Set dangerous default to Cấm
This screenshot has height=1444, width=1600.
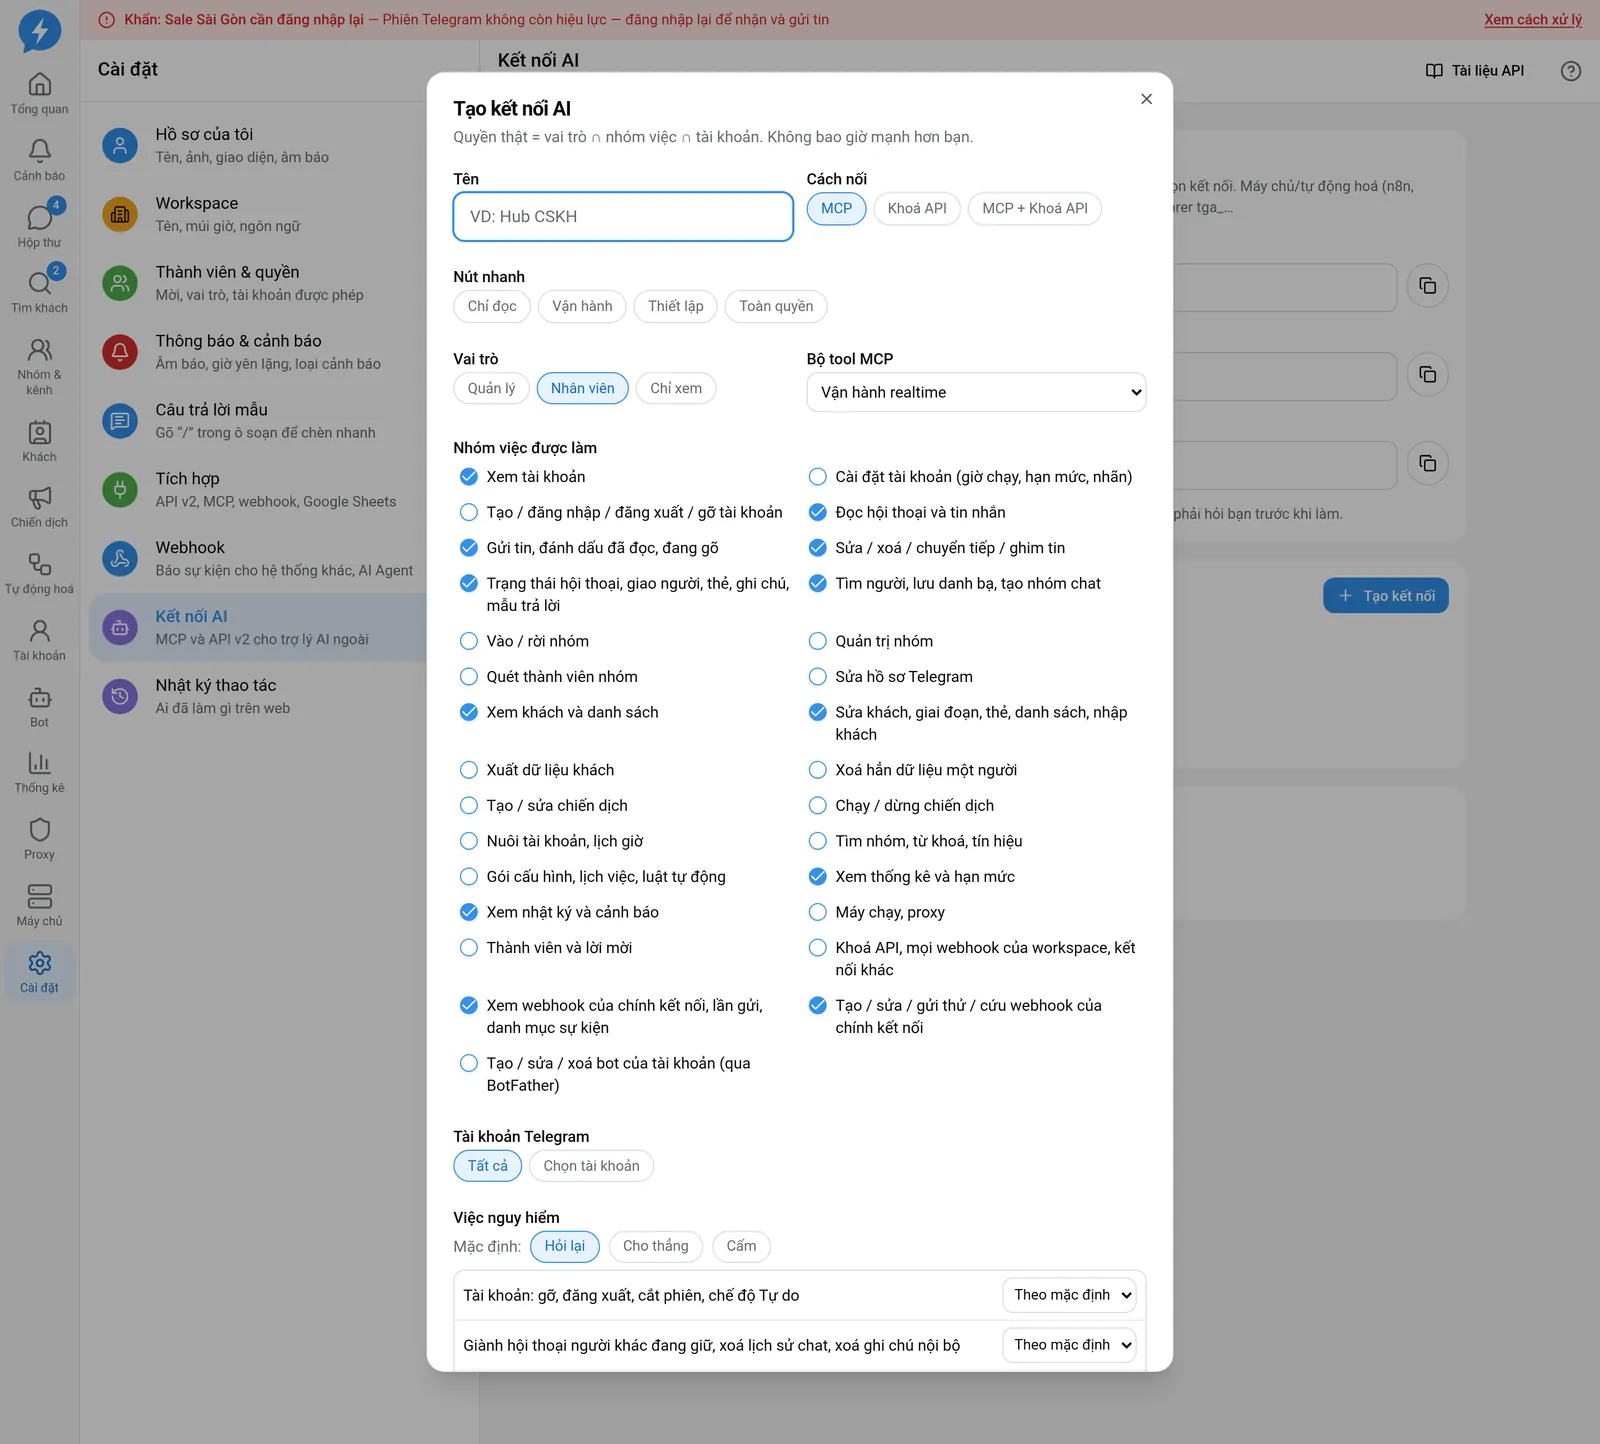pos(741,1246)
